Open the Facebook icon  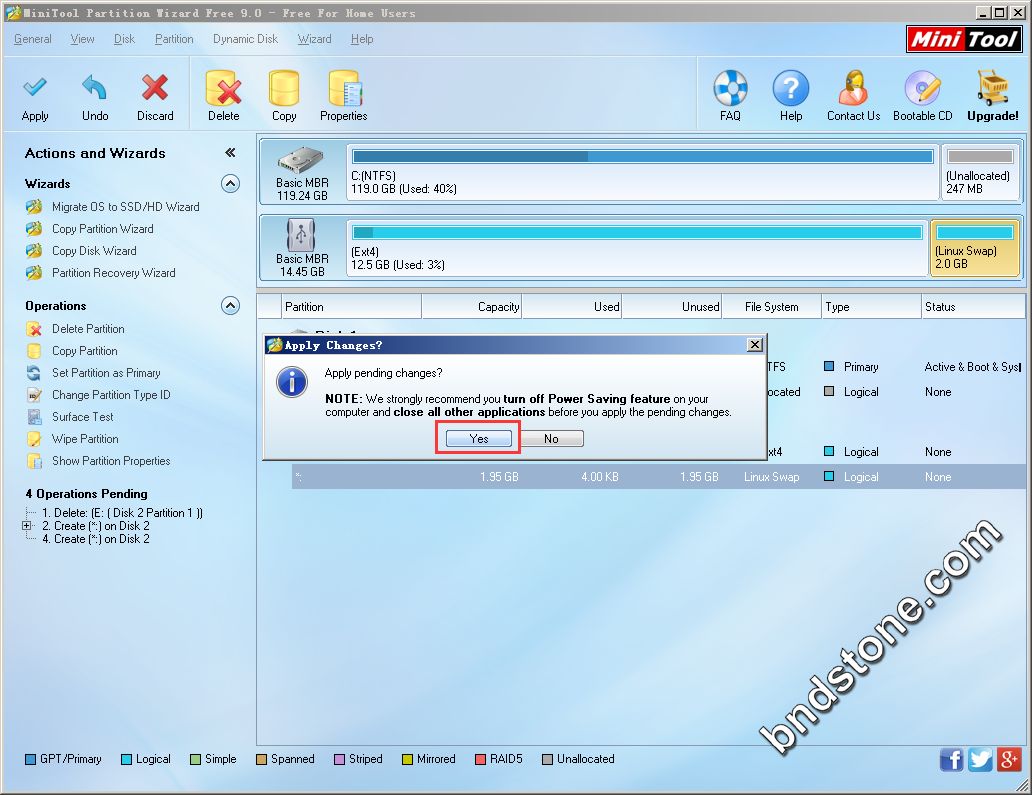click(952, 759)
